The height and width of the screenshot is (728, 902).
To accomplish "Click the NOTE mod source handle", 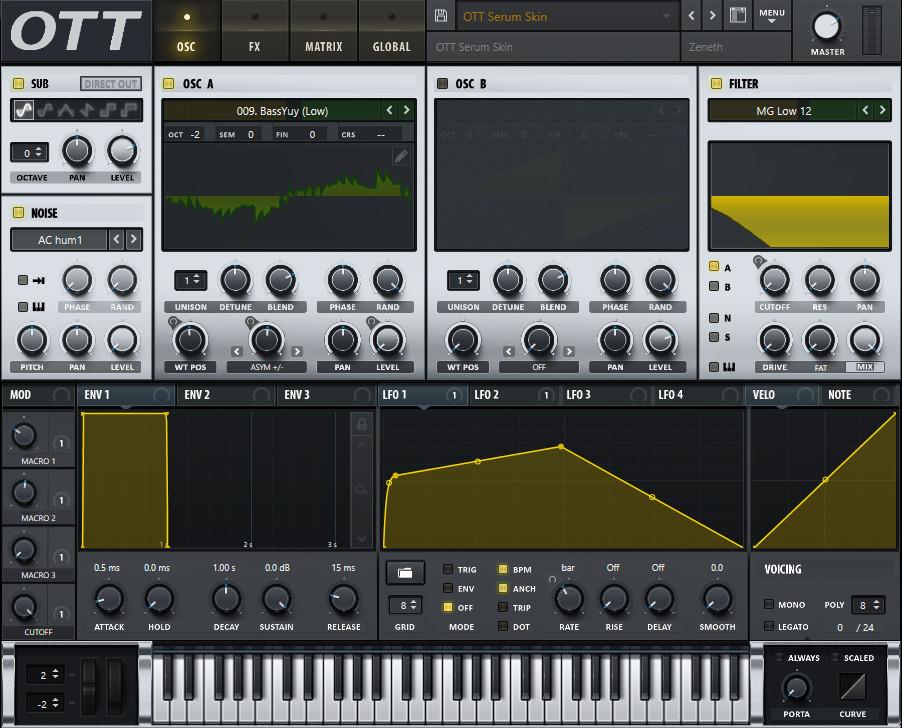I will [x=881, y=395].
